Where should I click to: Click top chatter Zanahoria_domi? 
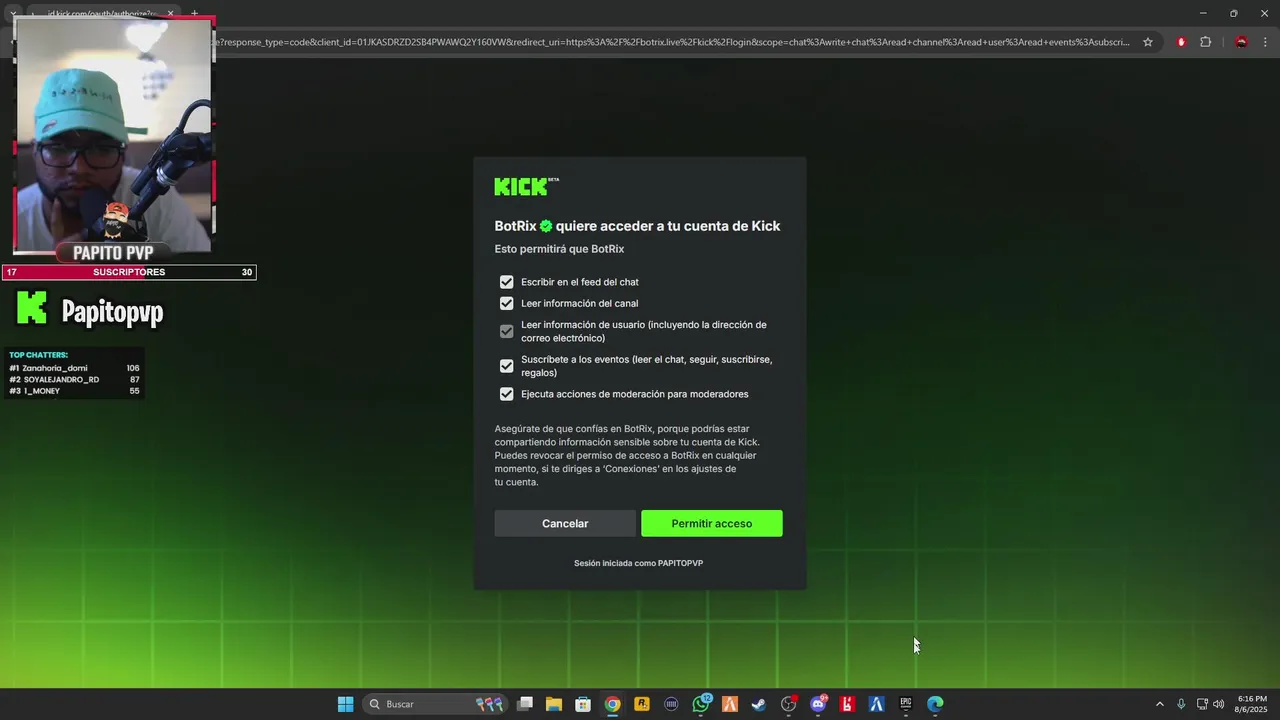point(74,368)
